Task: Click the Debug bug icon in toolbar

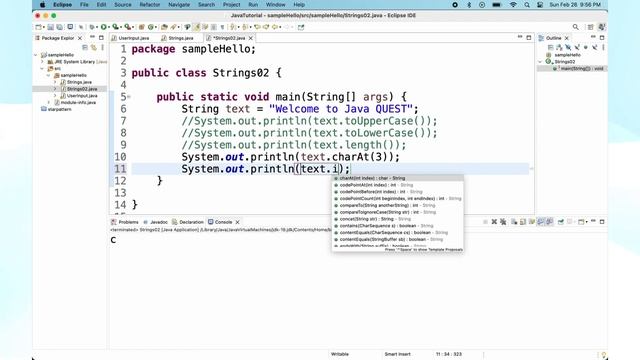Action: click(92, 27)
